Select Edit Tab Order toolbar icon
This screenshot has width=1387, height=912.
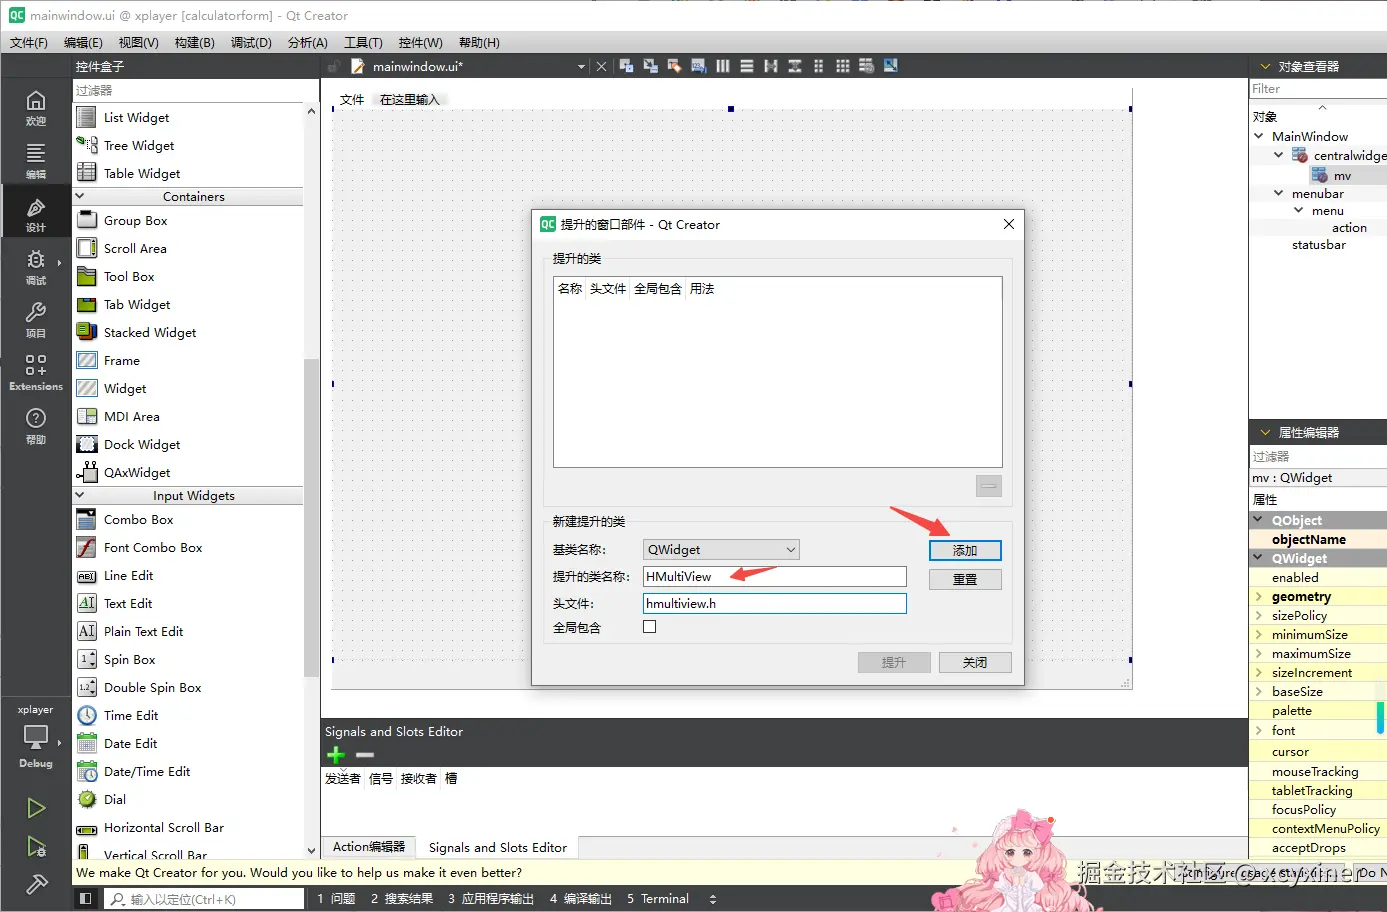698,66
